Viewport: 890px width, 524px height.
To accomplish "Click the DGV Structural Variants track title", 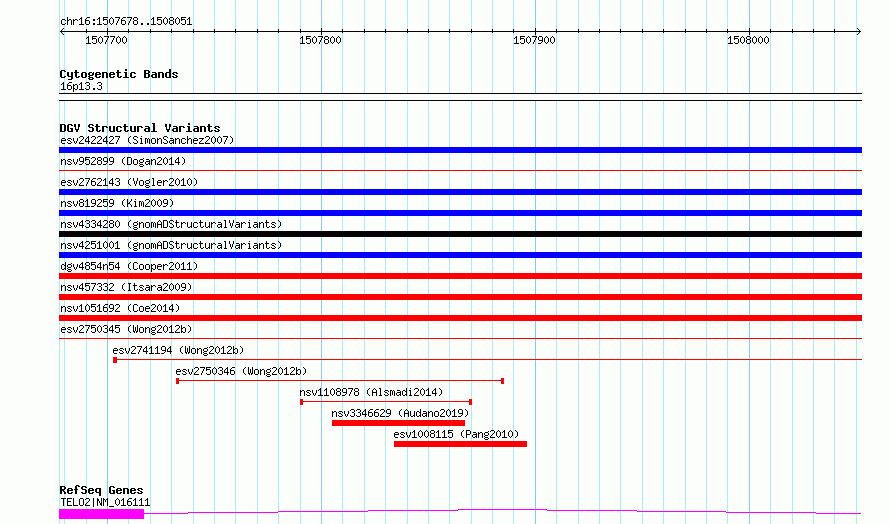I will pyautogui.click(x=140, y=128).
